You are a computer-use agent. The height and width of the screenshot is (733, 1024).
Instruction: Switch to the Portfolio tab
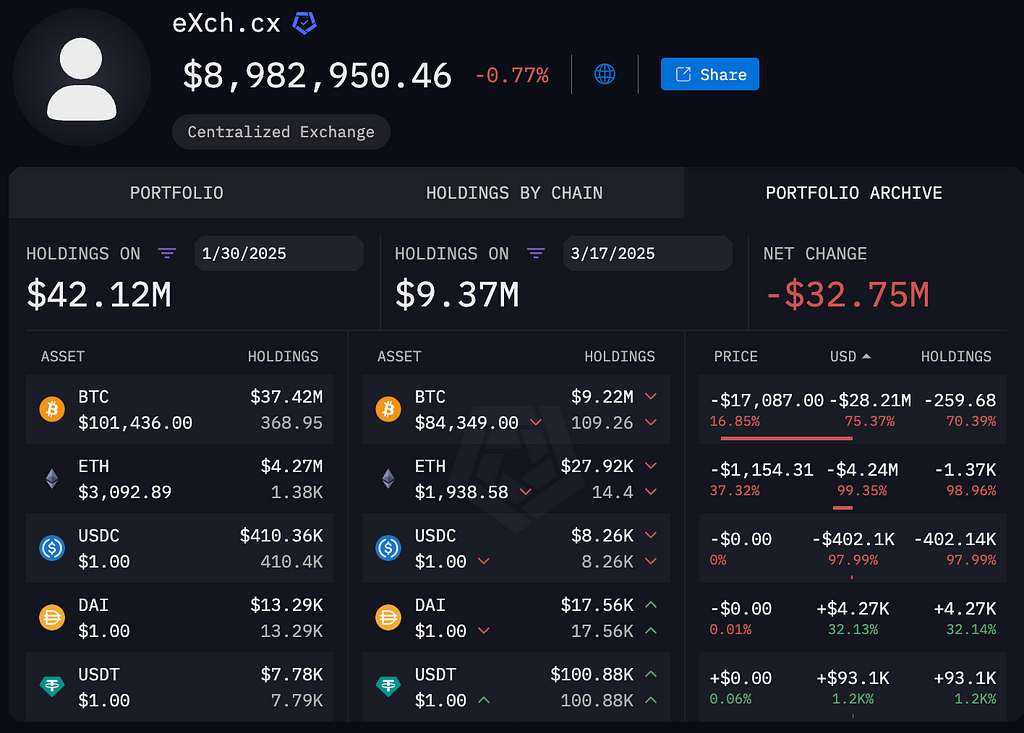176,193
